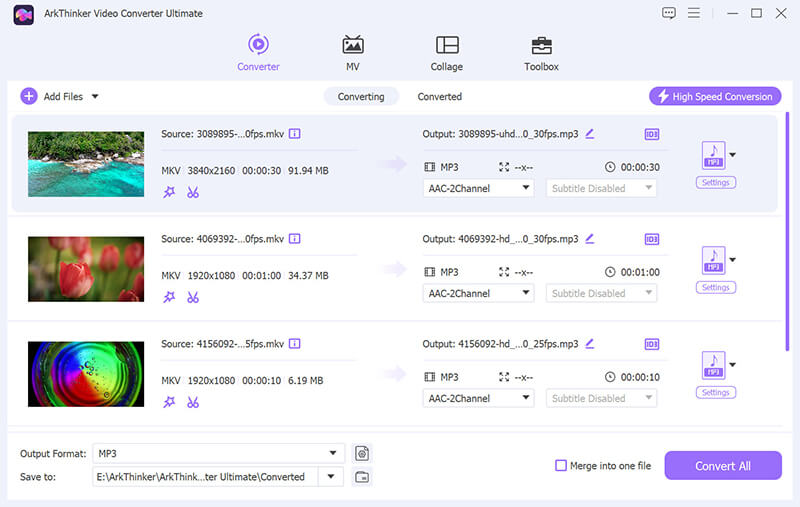Open cut scissors tool for 4156092 video

(192, 402)
